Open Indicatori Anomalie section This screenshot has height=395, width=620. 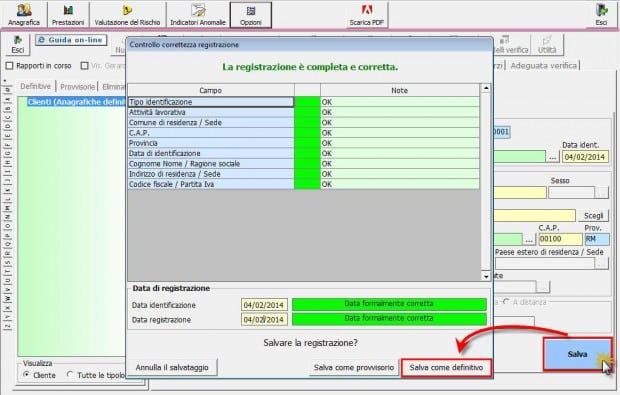(x=198, y=14)
